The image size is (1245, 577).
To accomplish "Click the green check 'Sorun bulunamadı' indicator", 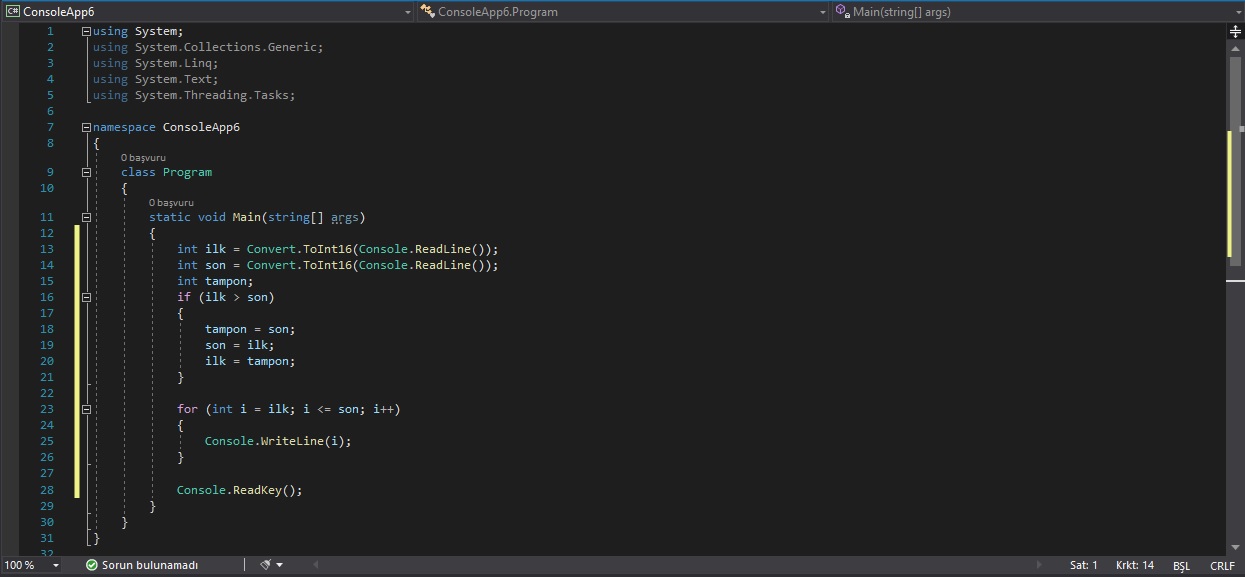I will pyautogui.click(x=142, y=565).
